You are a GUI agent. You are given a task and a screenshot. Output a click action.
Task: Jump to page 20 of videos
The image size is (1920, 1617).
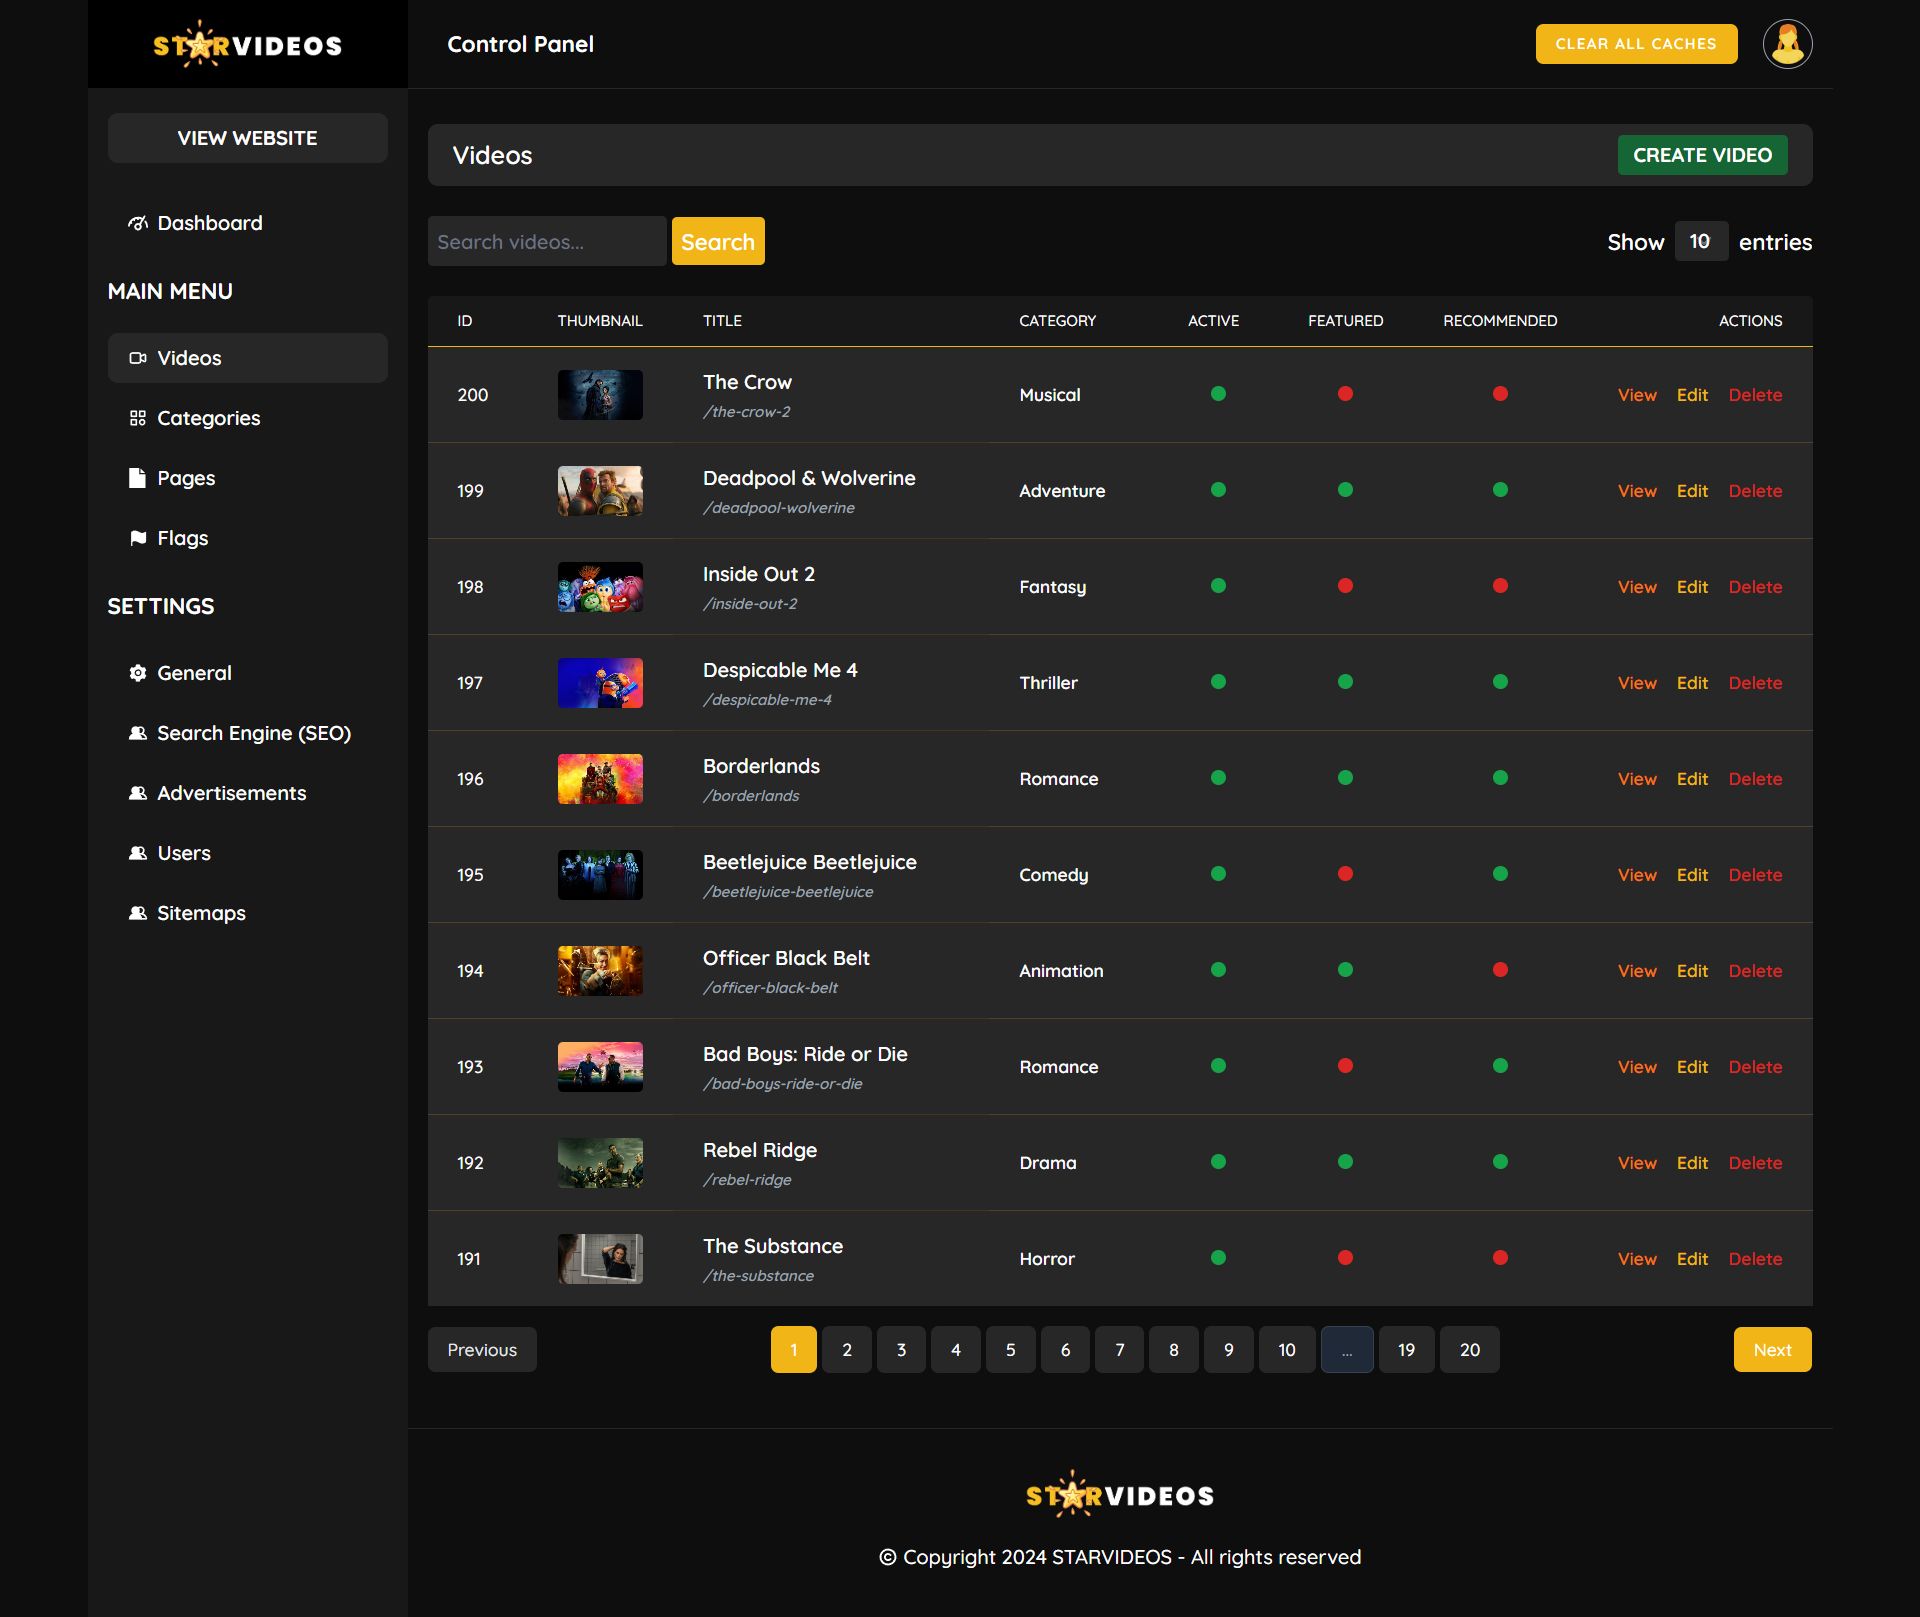point(1469,1350)
